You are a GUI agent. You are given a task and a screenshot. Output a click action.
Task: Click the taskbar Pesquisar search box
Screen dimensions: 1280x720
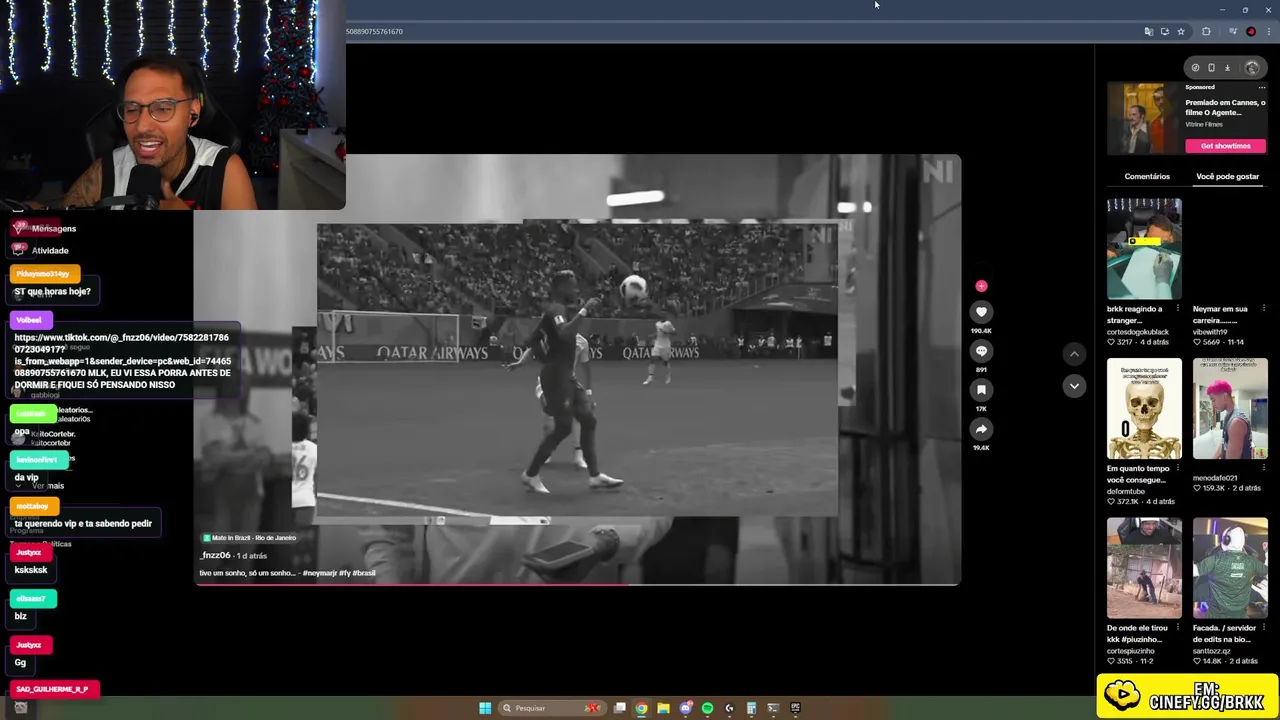[x=551, y=708]
